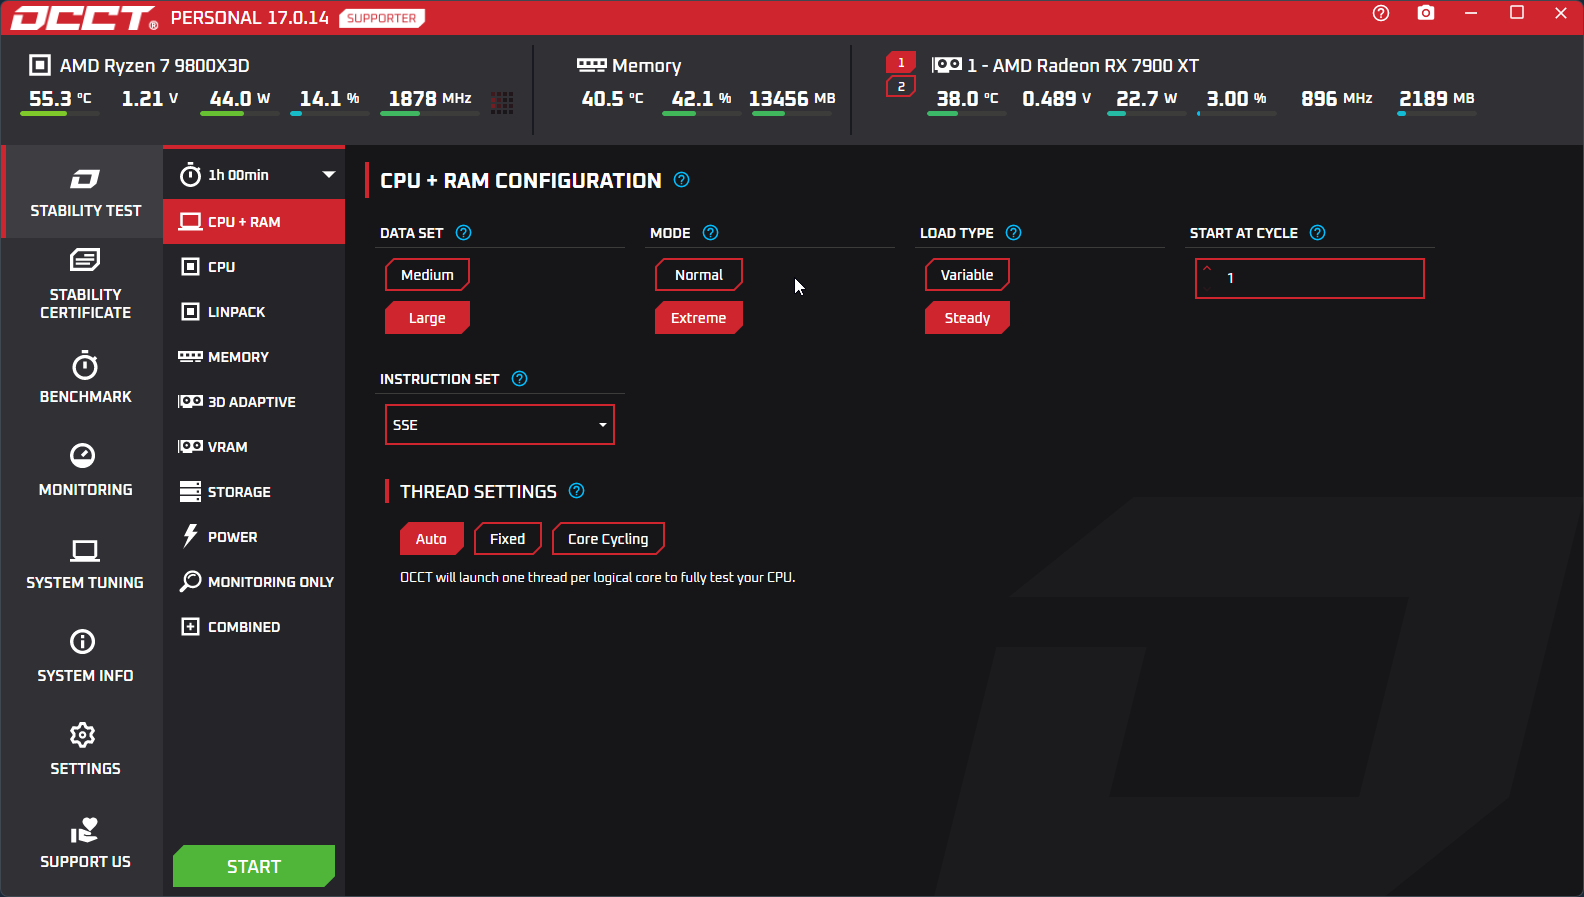This screenshot has width=1584, height=897.
Task: Select the VRAM test
Action: pos(254,447)
